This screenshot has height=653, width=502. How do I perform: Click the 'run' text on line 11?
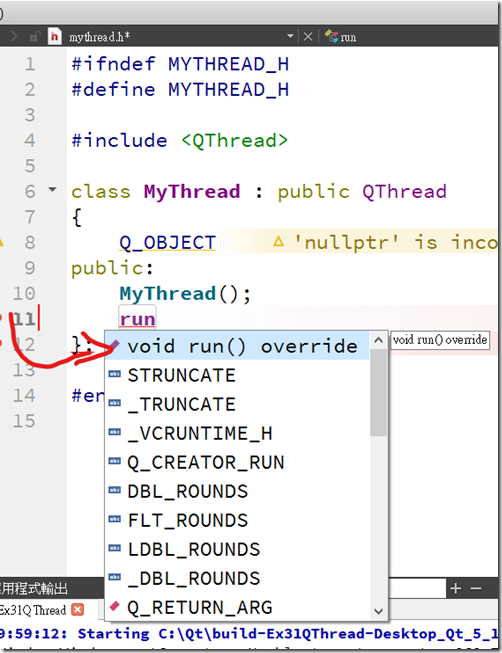(137, 319)
